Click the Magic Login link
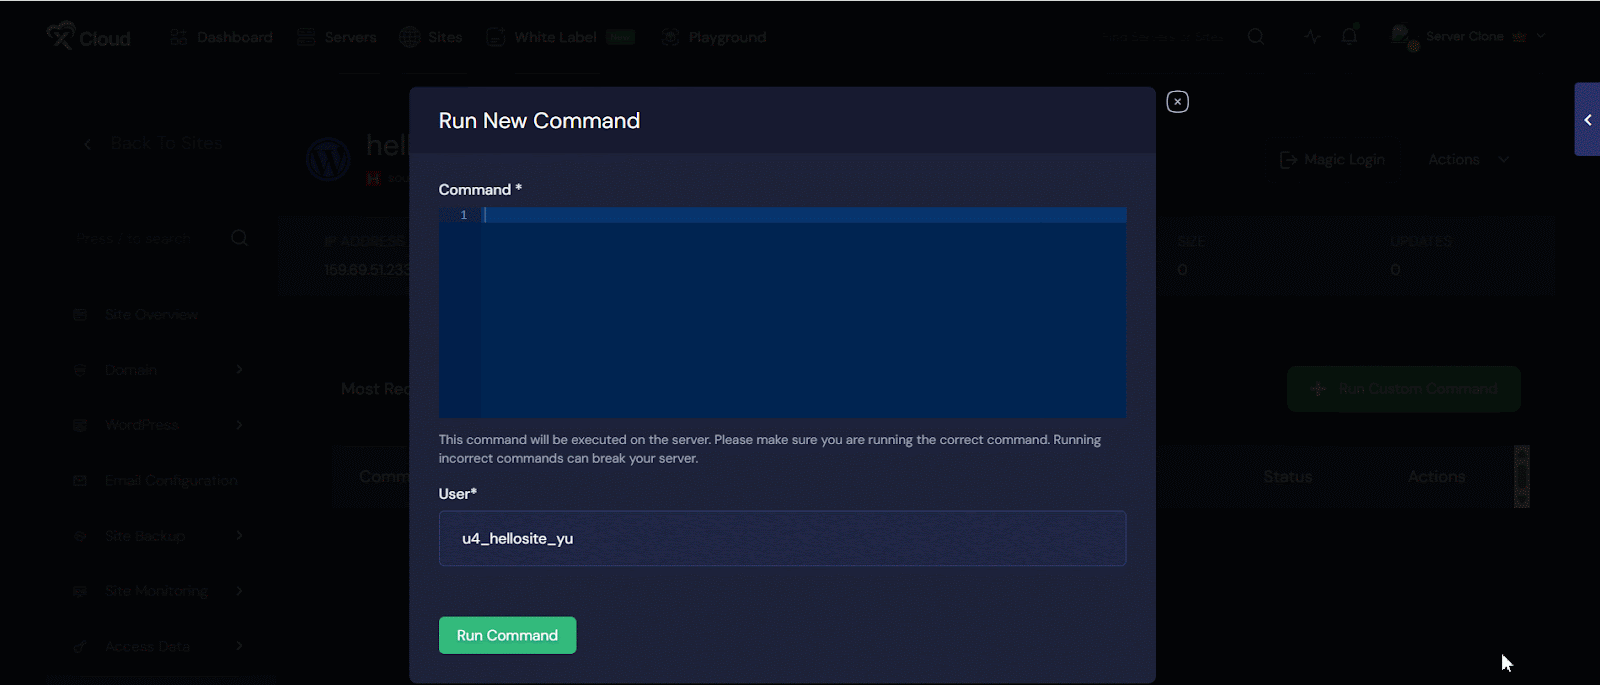This screenshot has width=1600, height=685. 1333,160
